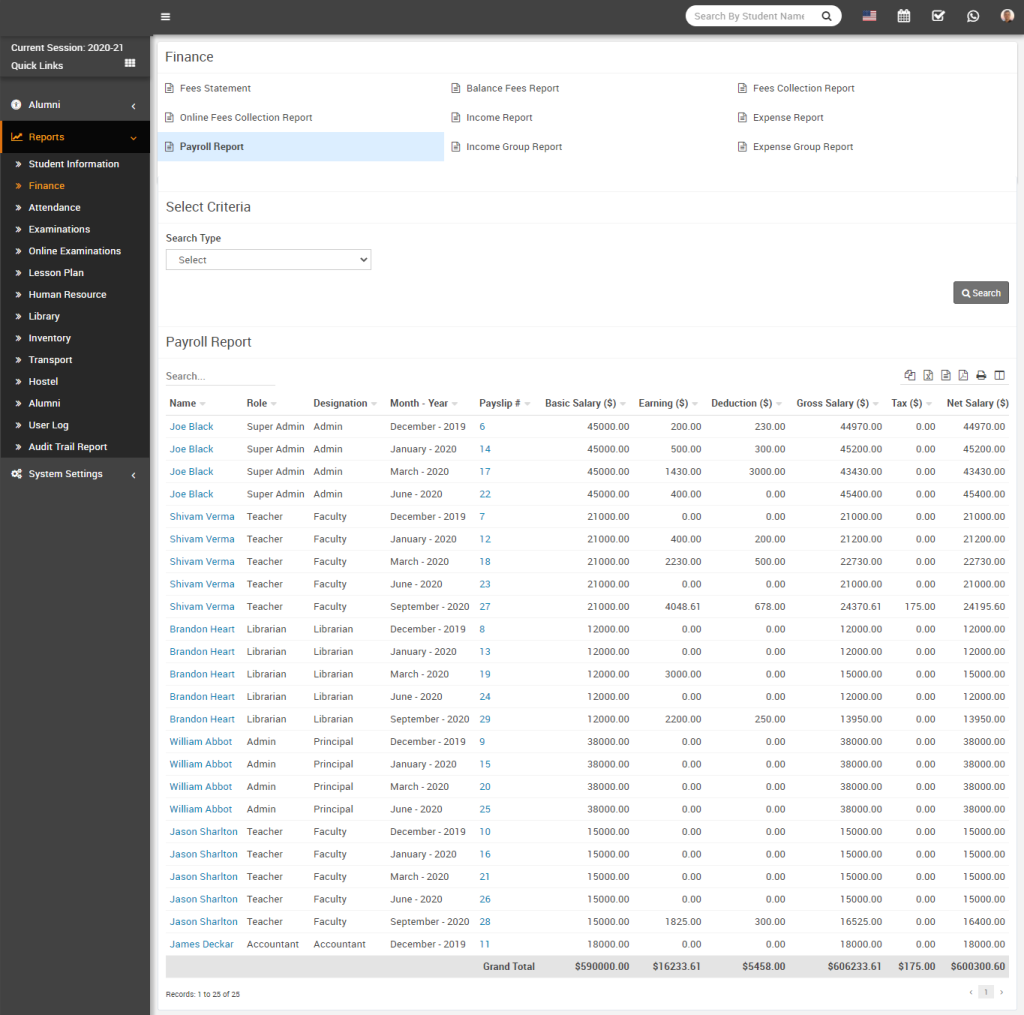The image size is (1024, 1015).
Task: Focus the payroll table Search field
Action: pyautogui.click(x=220, y=376)
